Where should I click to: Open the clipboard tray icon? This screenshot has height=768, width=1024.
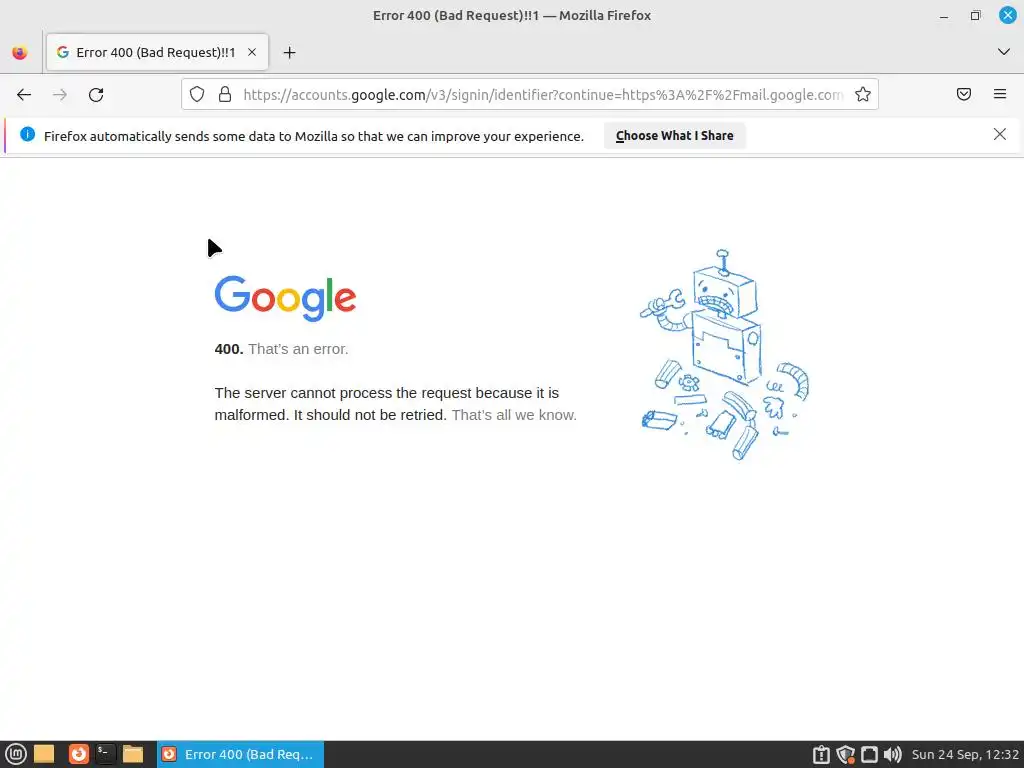(x=821, y=755)
